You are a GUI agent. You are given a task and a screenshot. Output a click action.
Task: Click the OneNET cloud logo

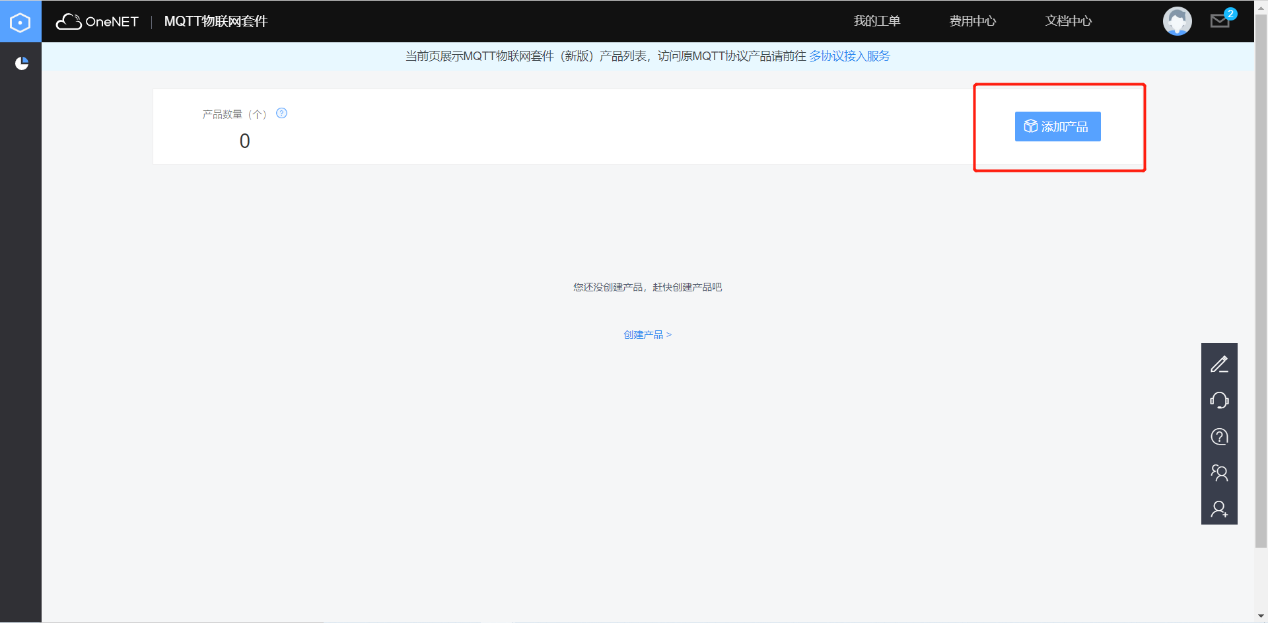(x=97, y=21)
